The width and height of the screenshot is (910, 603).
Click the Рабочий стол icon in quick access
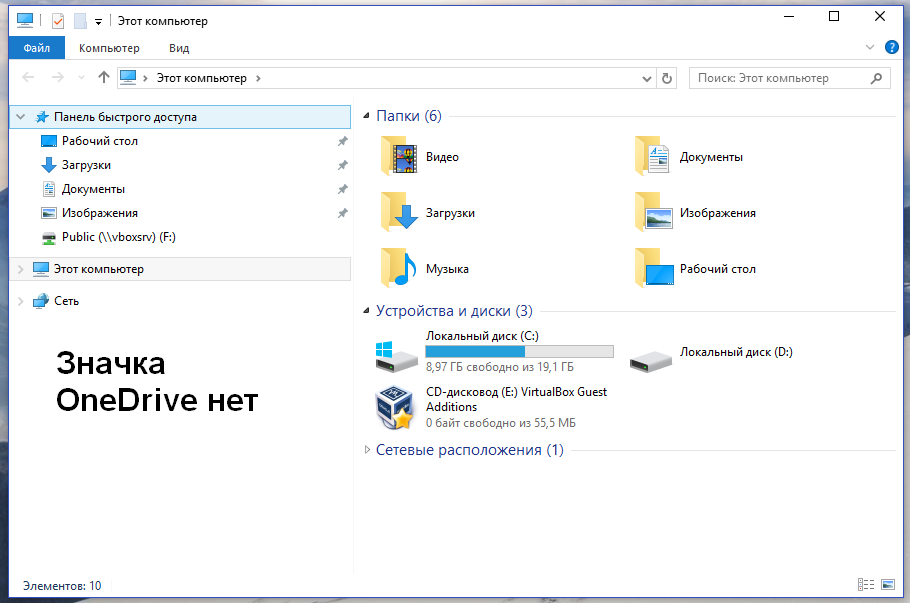click(49, 141)
